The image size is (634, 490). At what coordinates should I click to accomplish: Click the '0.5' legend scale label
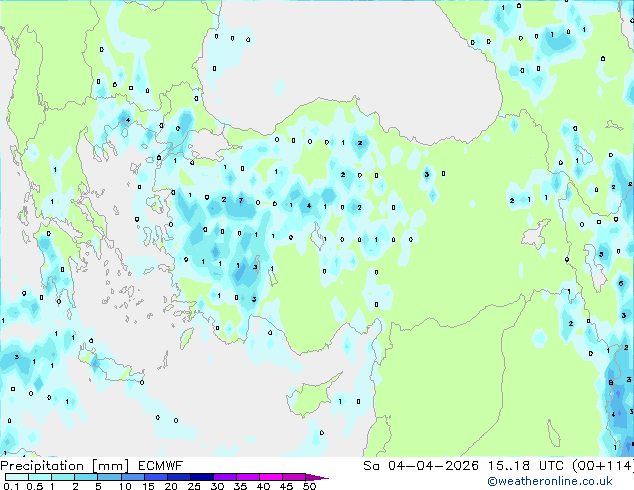[35, 486]
